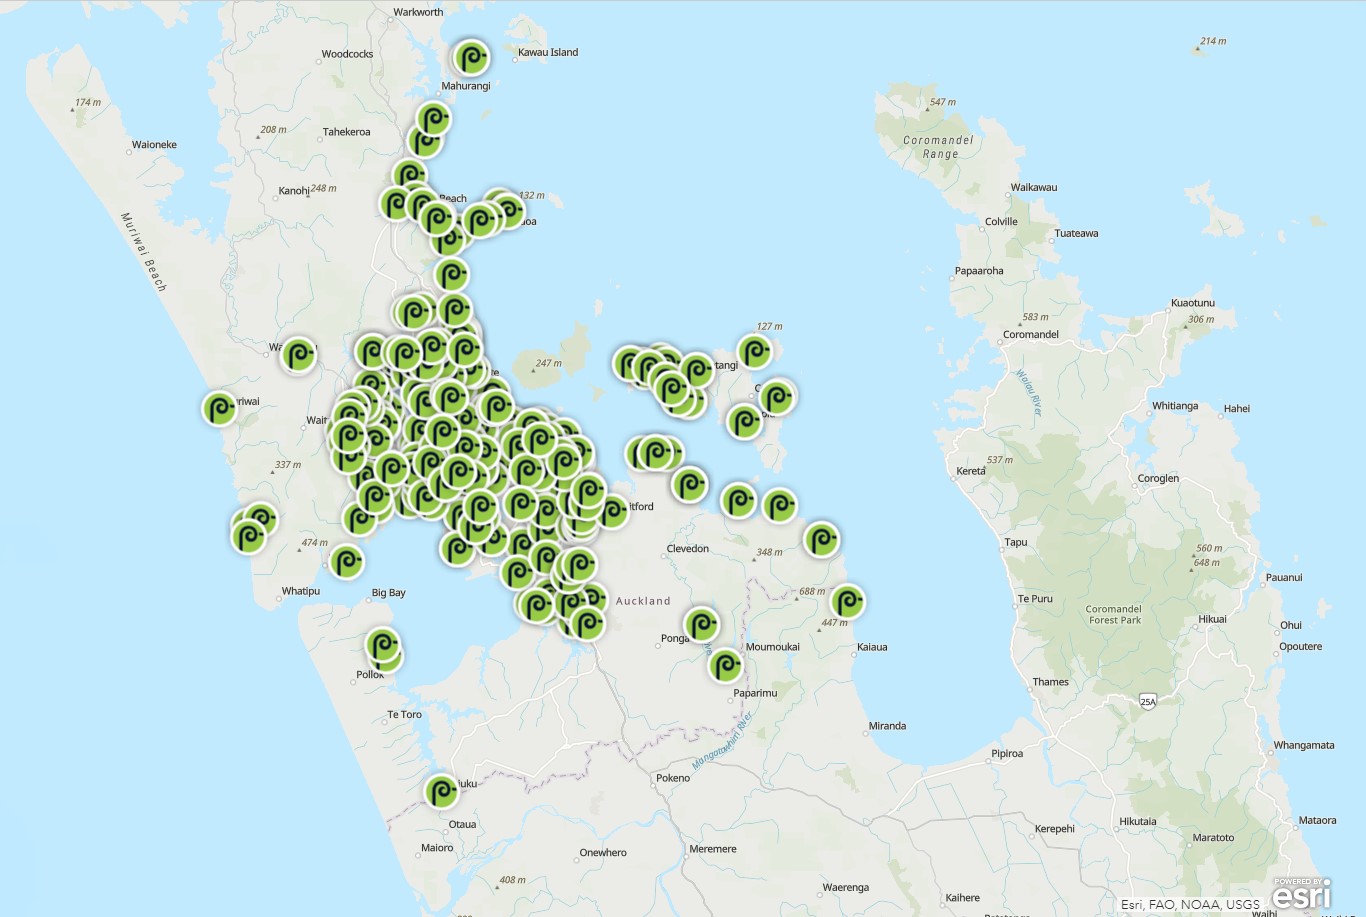The width and height of the screenshot is (1366, 917).
Task: Open the park marker above Paparimu
Action: click(x=726, y=665)
